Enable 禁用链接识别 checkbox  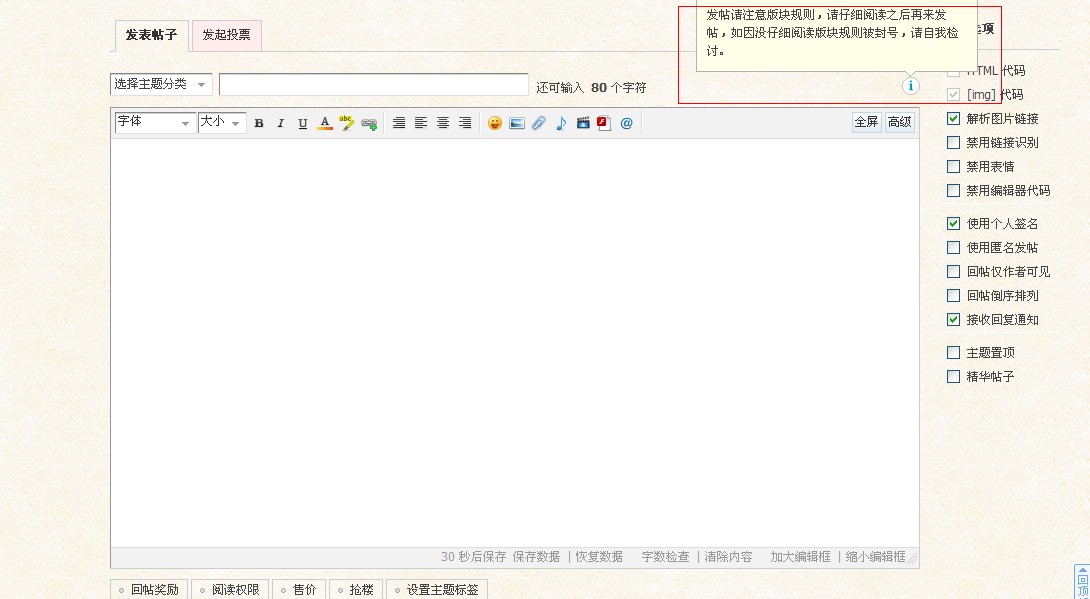pos(954,142)
